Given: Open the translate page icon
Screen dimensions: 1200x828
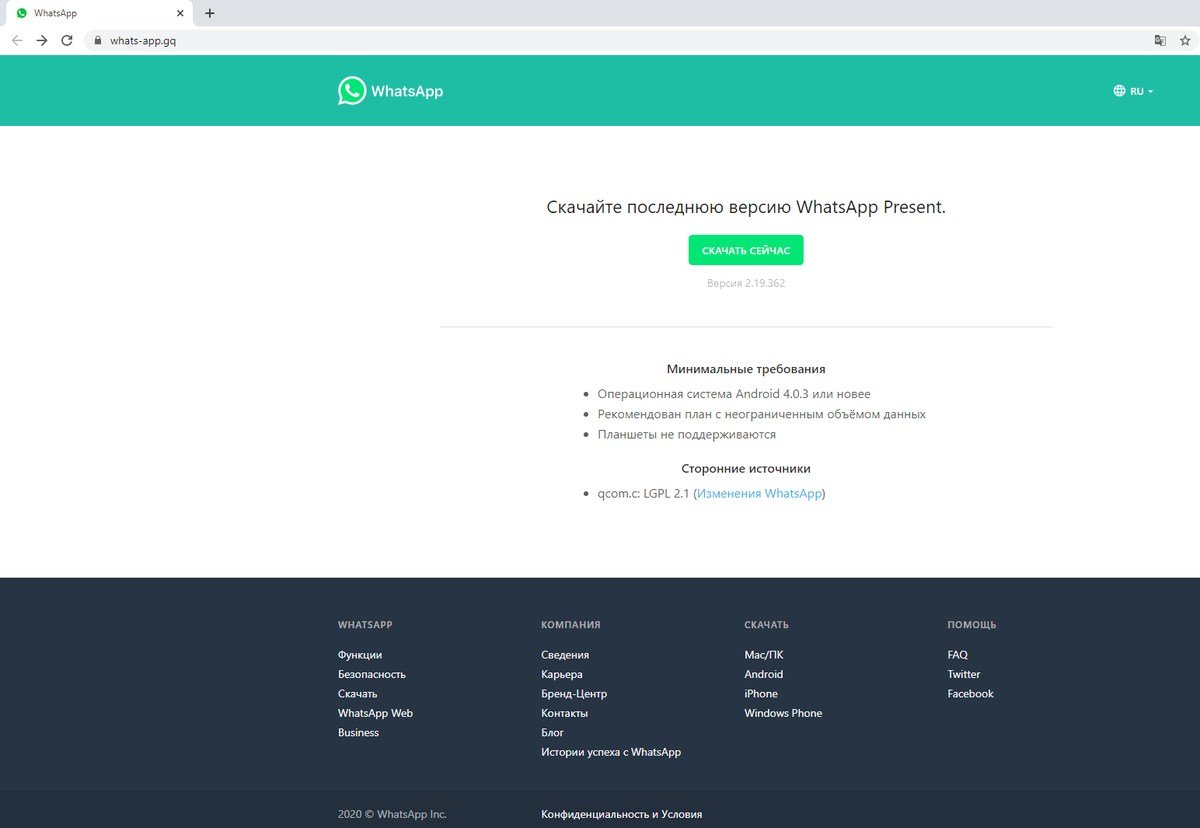Looking at the screenshot, I should point(1160,41).
